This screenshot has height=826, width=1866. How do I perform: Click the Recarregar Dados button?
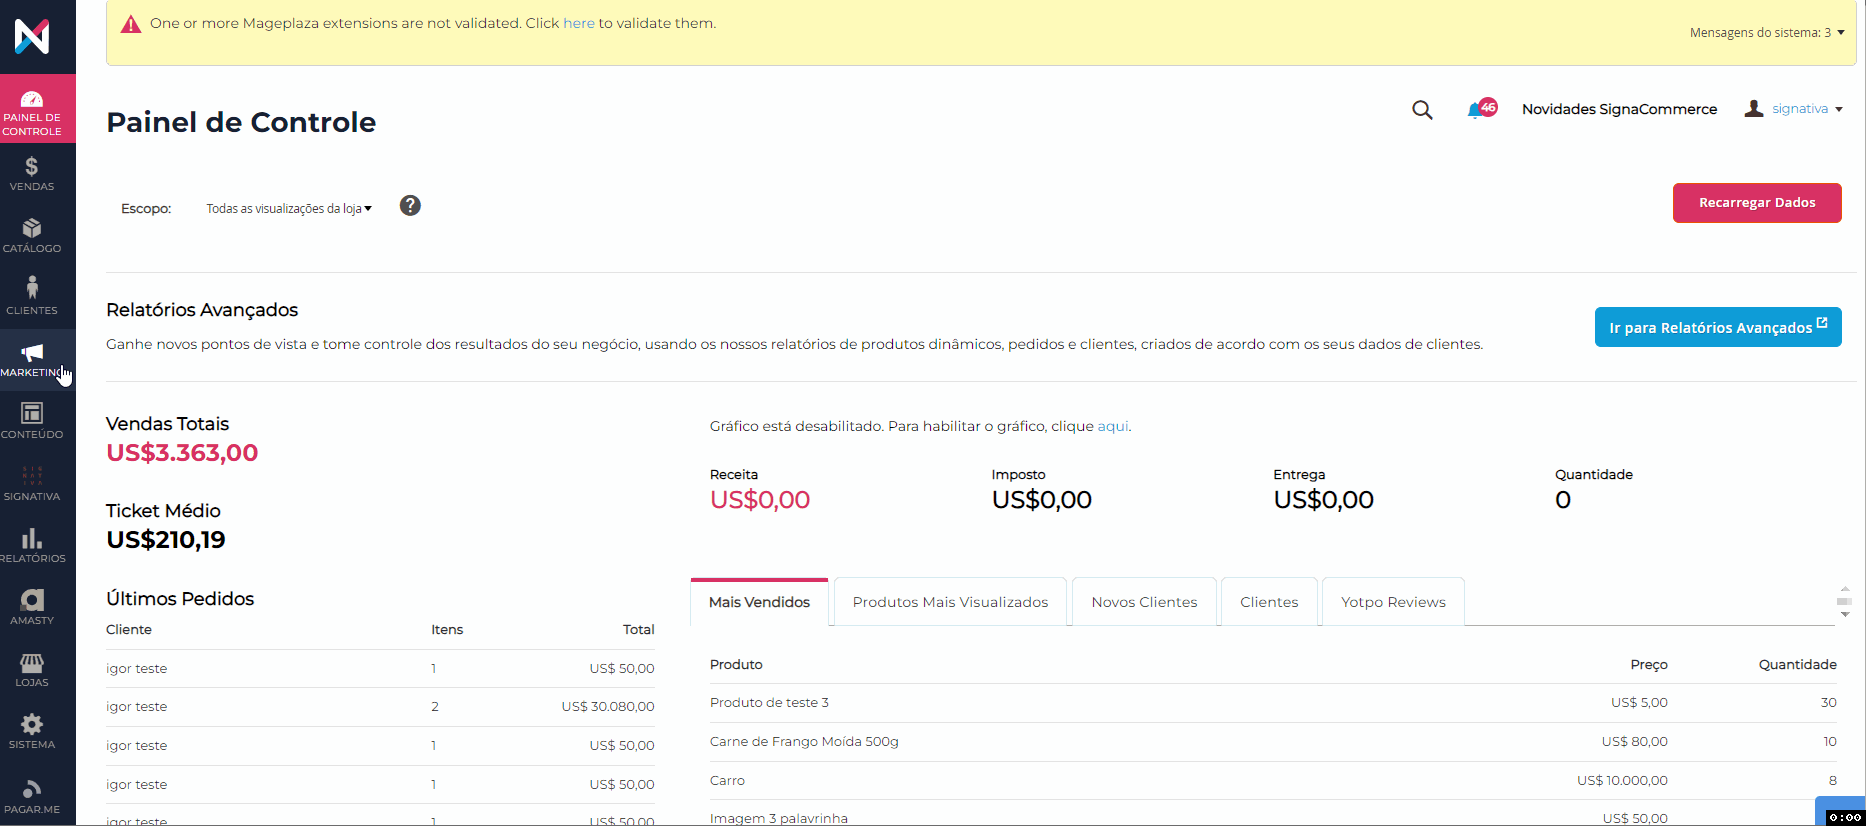[x=1756, y=203]
